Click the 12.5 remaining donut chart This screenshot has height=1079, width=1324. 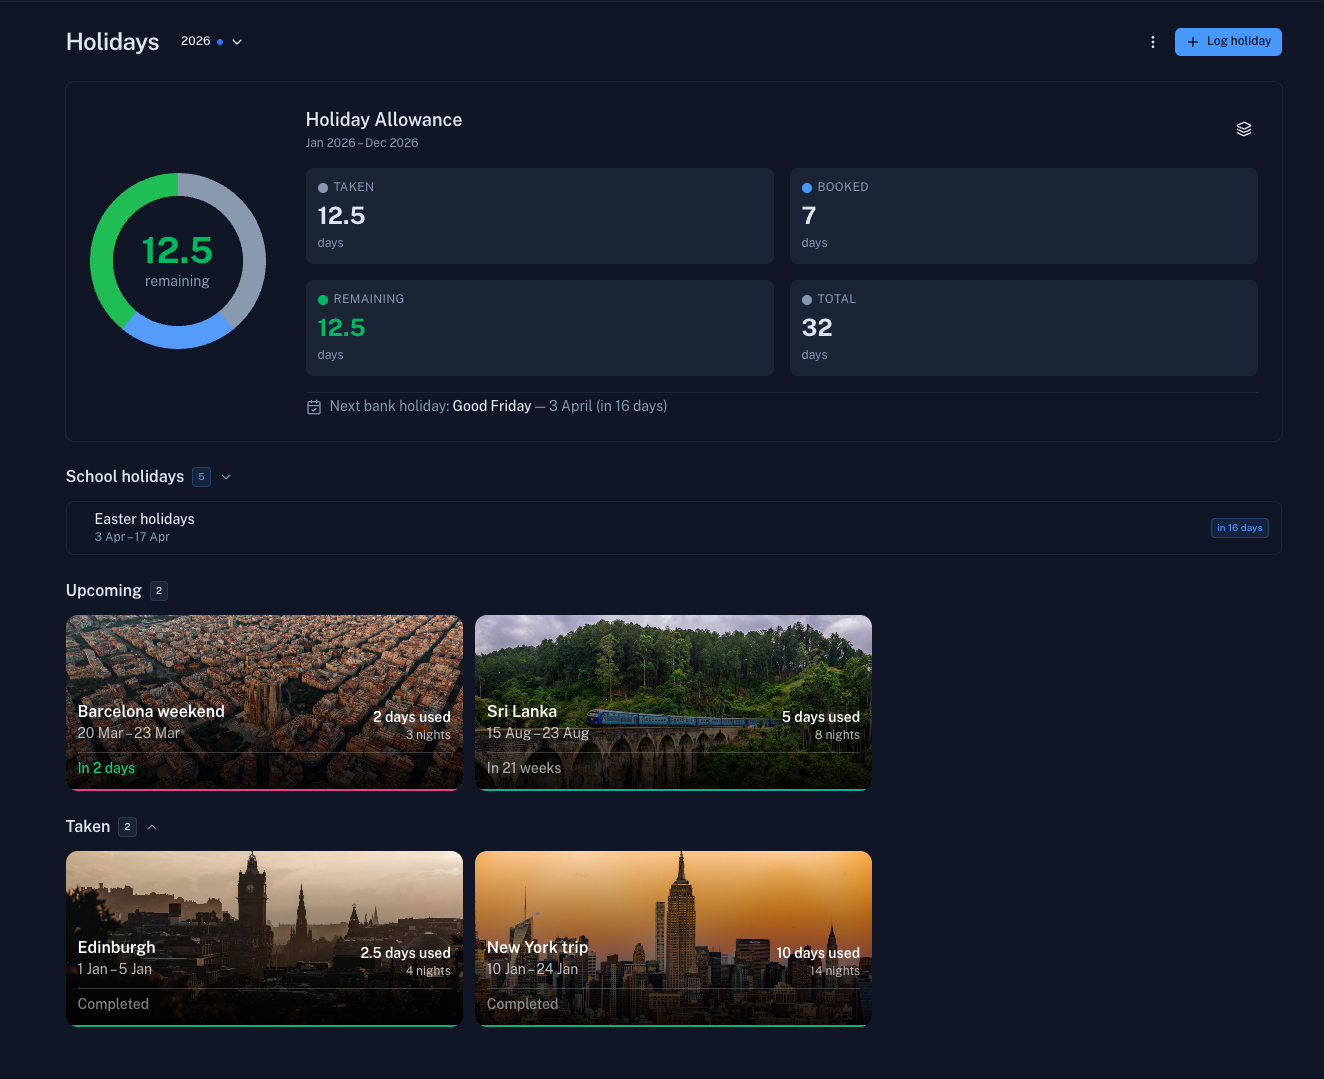(178, 261)
